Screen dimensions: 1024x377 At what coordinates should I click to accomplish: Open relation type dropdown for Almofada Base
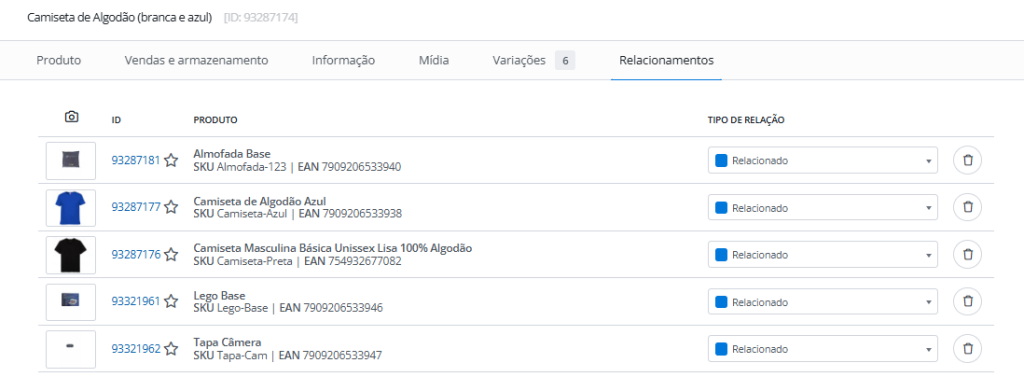pos(823,160)
